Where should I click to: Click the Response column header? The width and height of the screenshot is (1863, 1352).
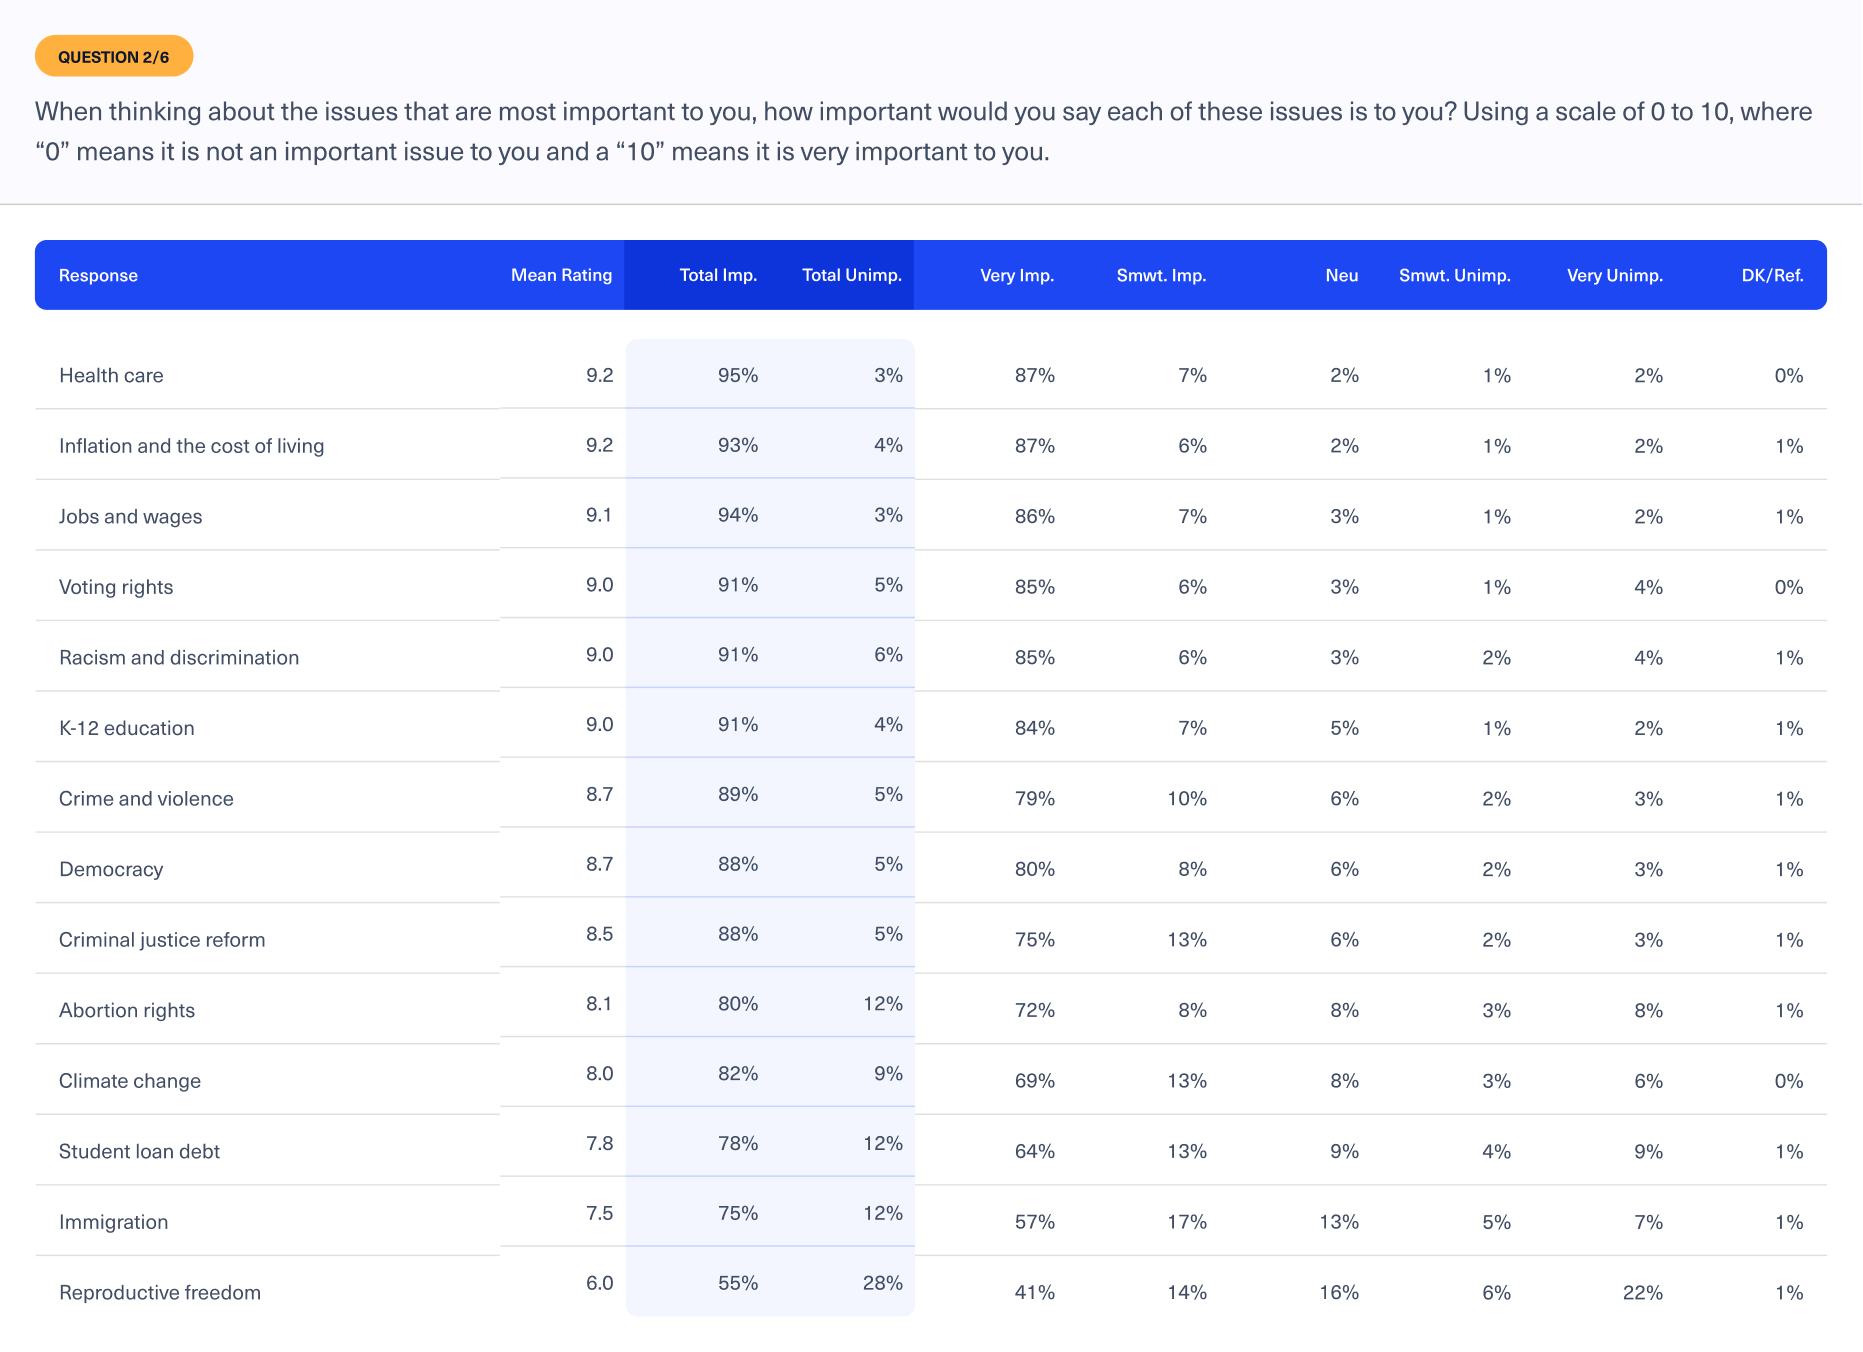pyautogui.click(x=98, y=276)
